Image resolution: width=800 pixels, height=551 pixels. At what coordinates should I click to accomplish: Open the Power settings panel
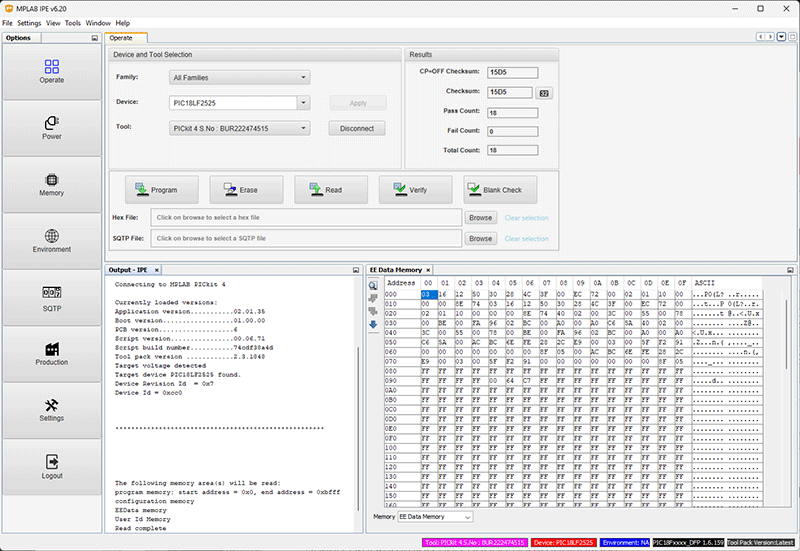pyautogui.click(x=52, y=127)
